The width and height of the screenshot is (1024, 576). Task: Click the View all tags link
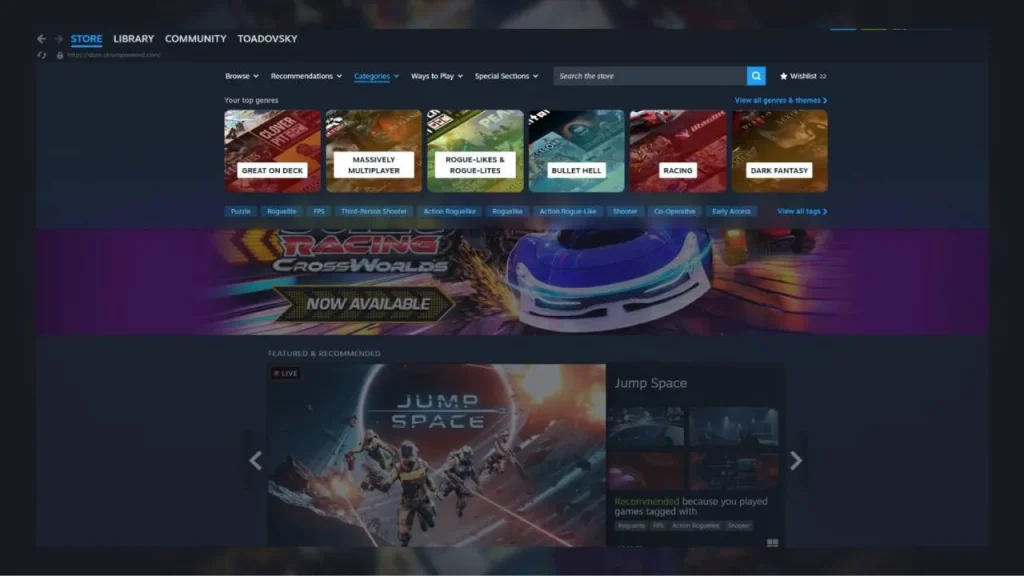pos(802,212)
